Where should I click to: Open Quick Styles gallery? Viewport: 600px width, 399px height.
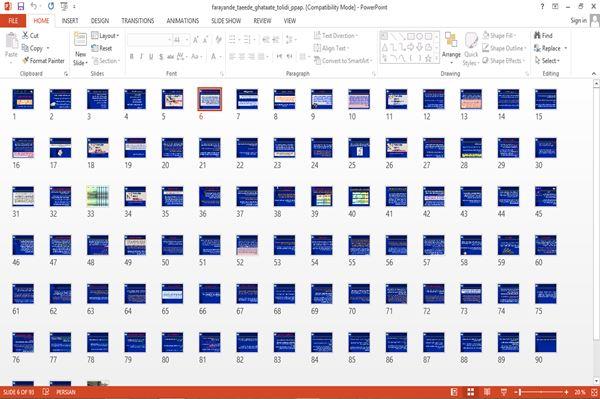471,49
